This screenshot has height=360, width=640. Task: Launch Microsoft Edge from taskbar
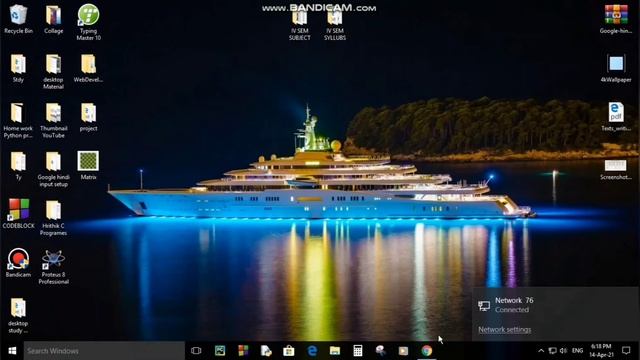(x=312, y=351)
